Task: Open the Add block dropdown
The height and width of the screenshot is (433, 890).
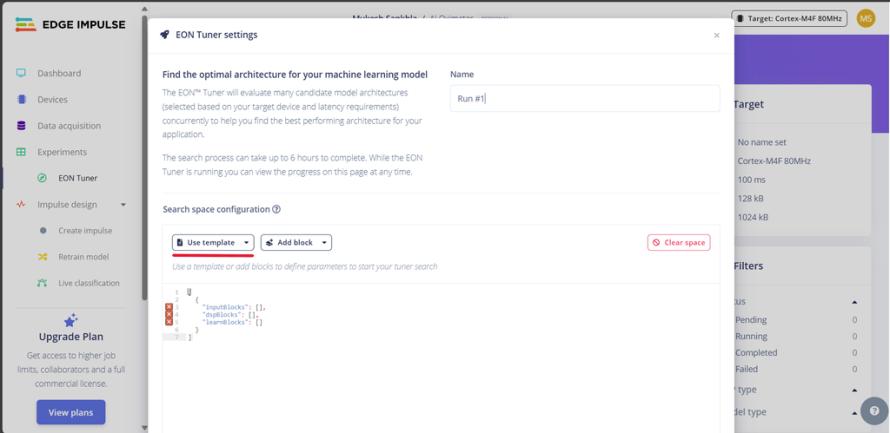Action: click(296, 243)
